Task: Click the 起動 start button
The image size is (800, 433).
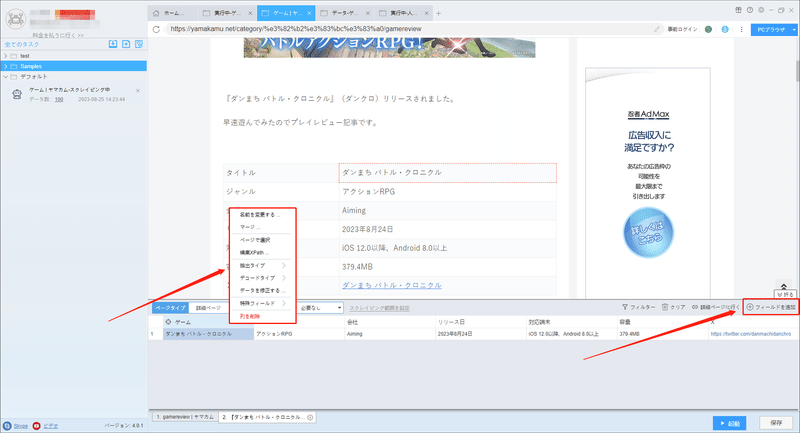Action: [x=730, y=423]
